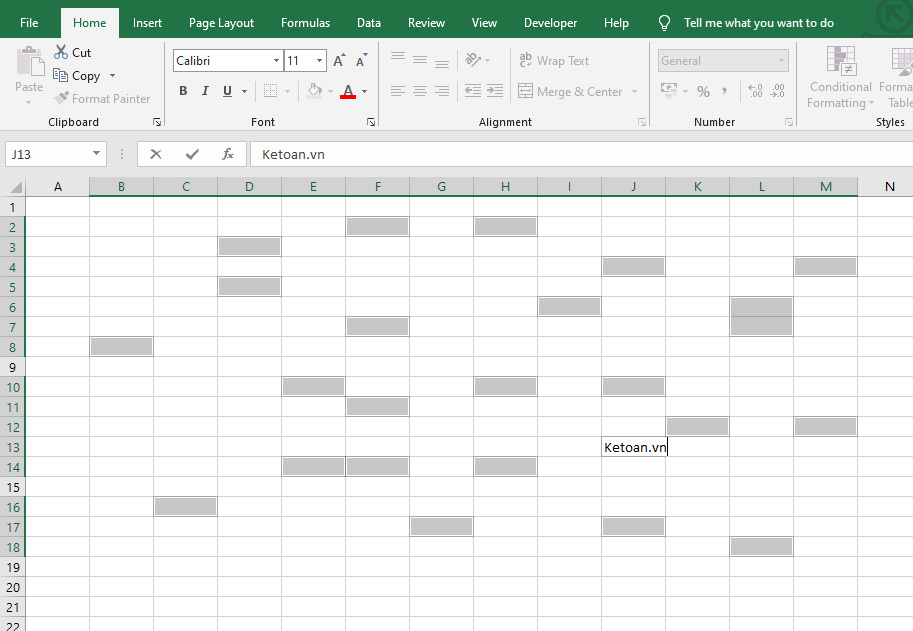Image resolution: width=913 pixels, height=631 pixels.
Task: Decrease font size with small A icon
Action: click(361, 61)
